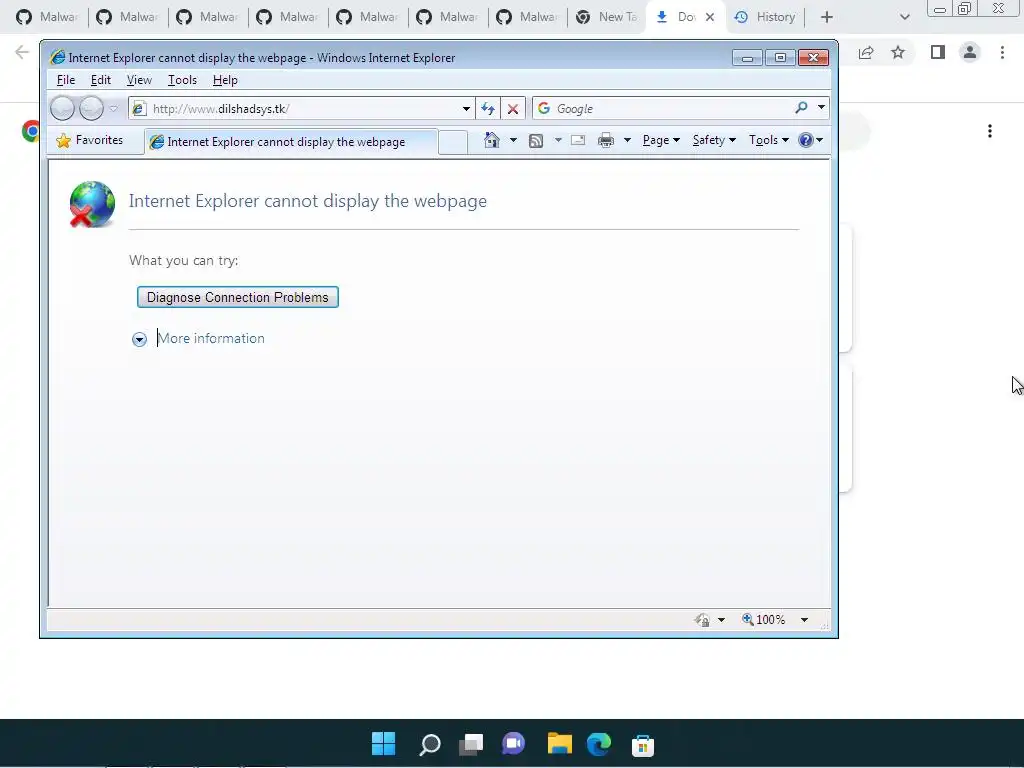Click Chrome back arrow
Image resolution: width=1024 pixels, height=768 pixels.
point(22,52)
